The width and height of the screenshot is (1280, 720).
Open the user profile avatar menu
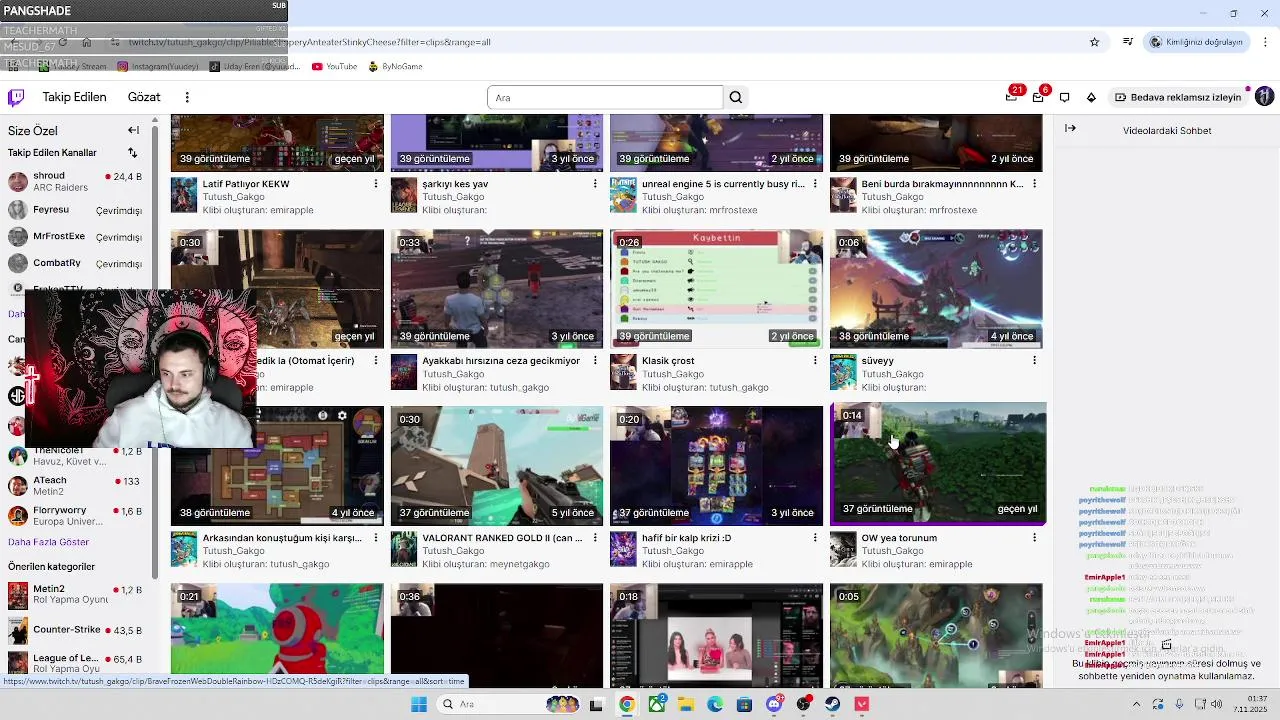(1264, 97)
